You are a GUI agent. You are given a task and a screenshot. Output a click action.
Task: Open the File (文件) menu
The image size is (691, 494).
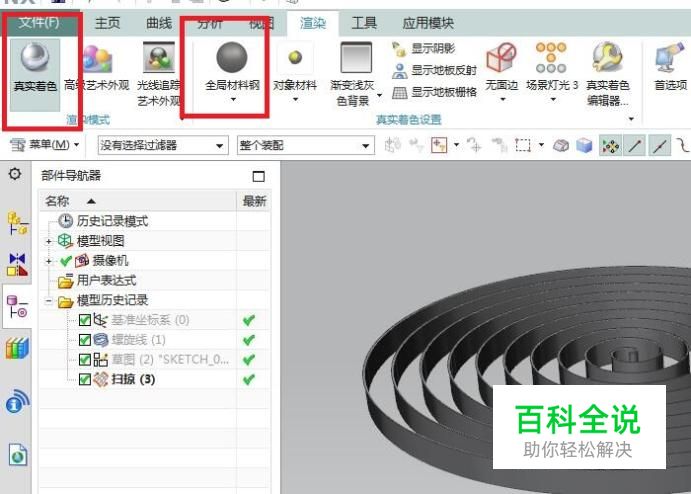39,22
